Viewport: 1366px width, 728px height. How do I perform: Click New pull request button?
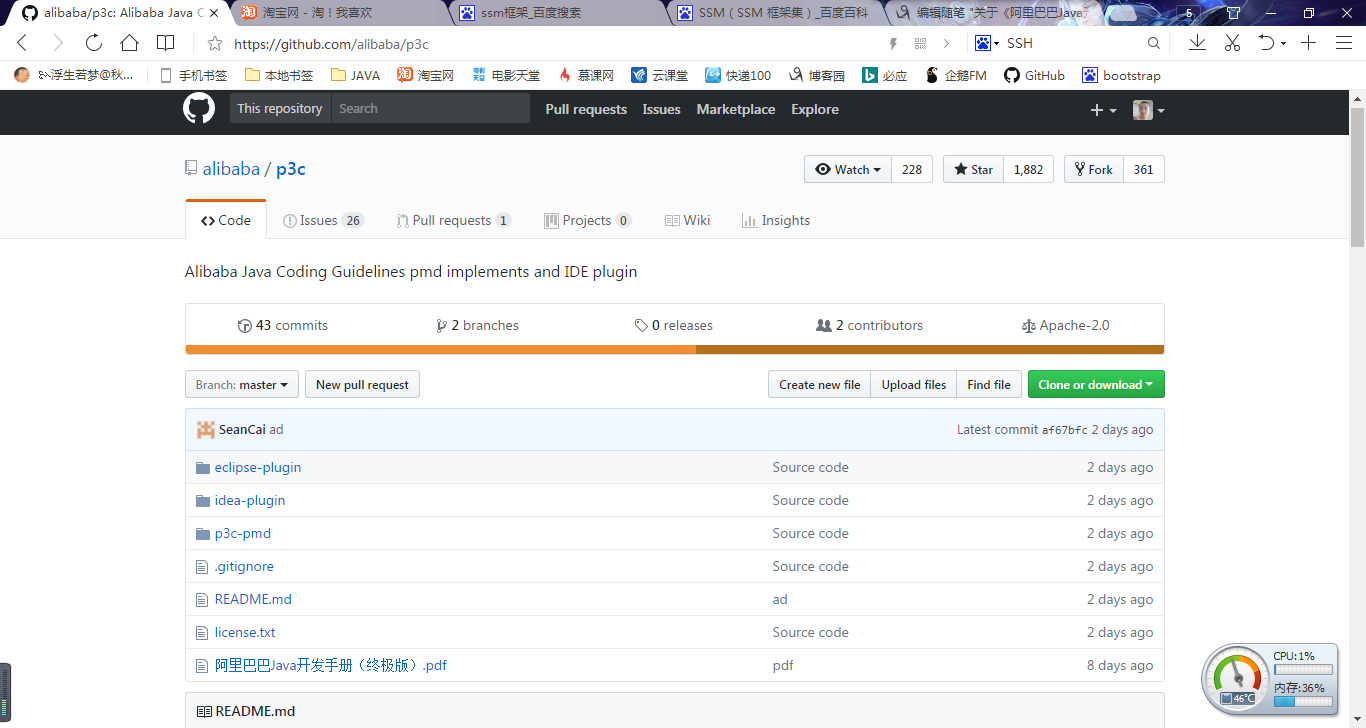[362, 385]
